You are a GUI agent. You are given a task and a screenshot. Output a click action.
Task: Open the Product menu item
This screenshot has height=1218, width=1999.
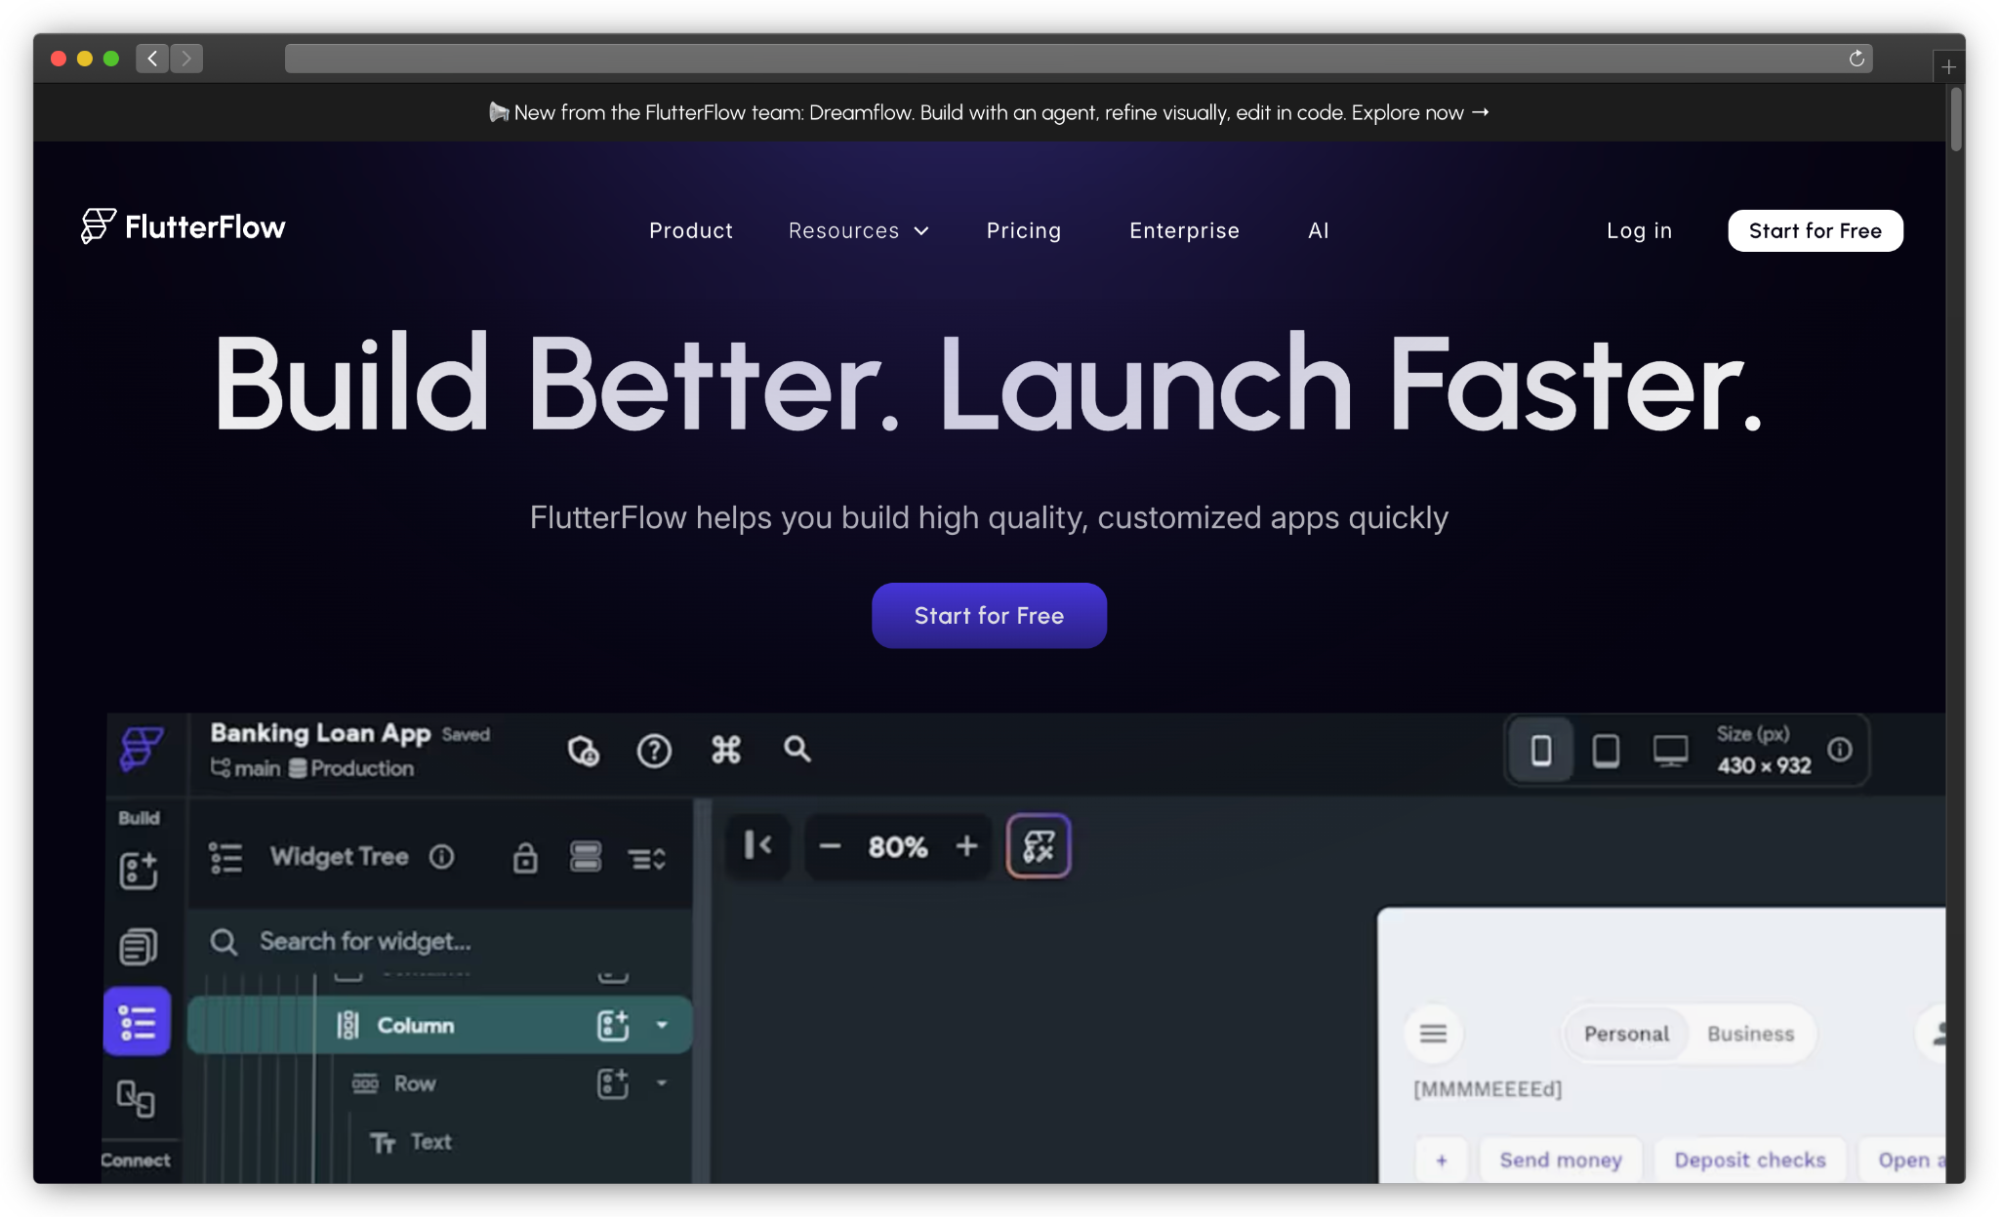click(x=690, y=231)
